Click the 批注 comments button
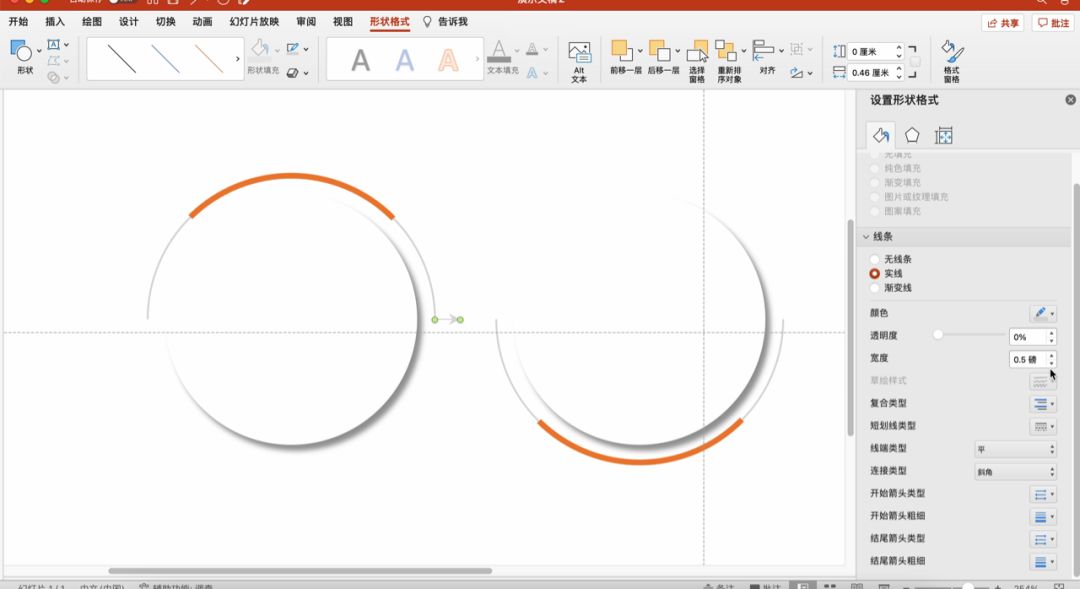 1053,23
